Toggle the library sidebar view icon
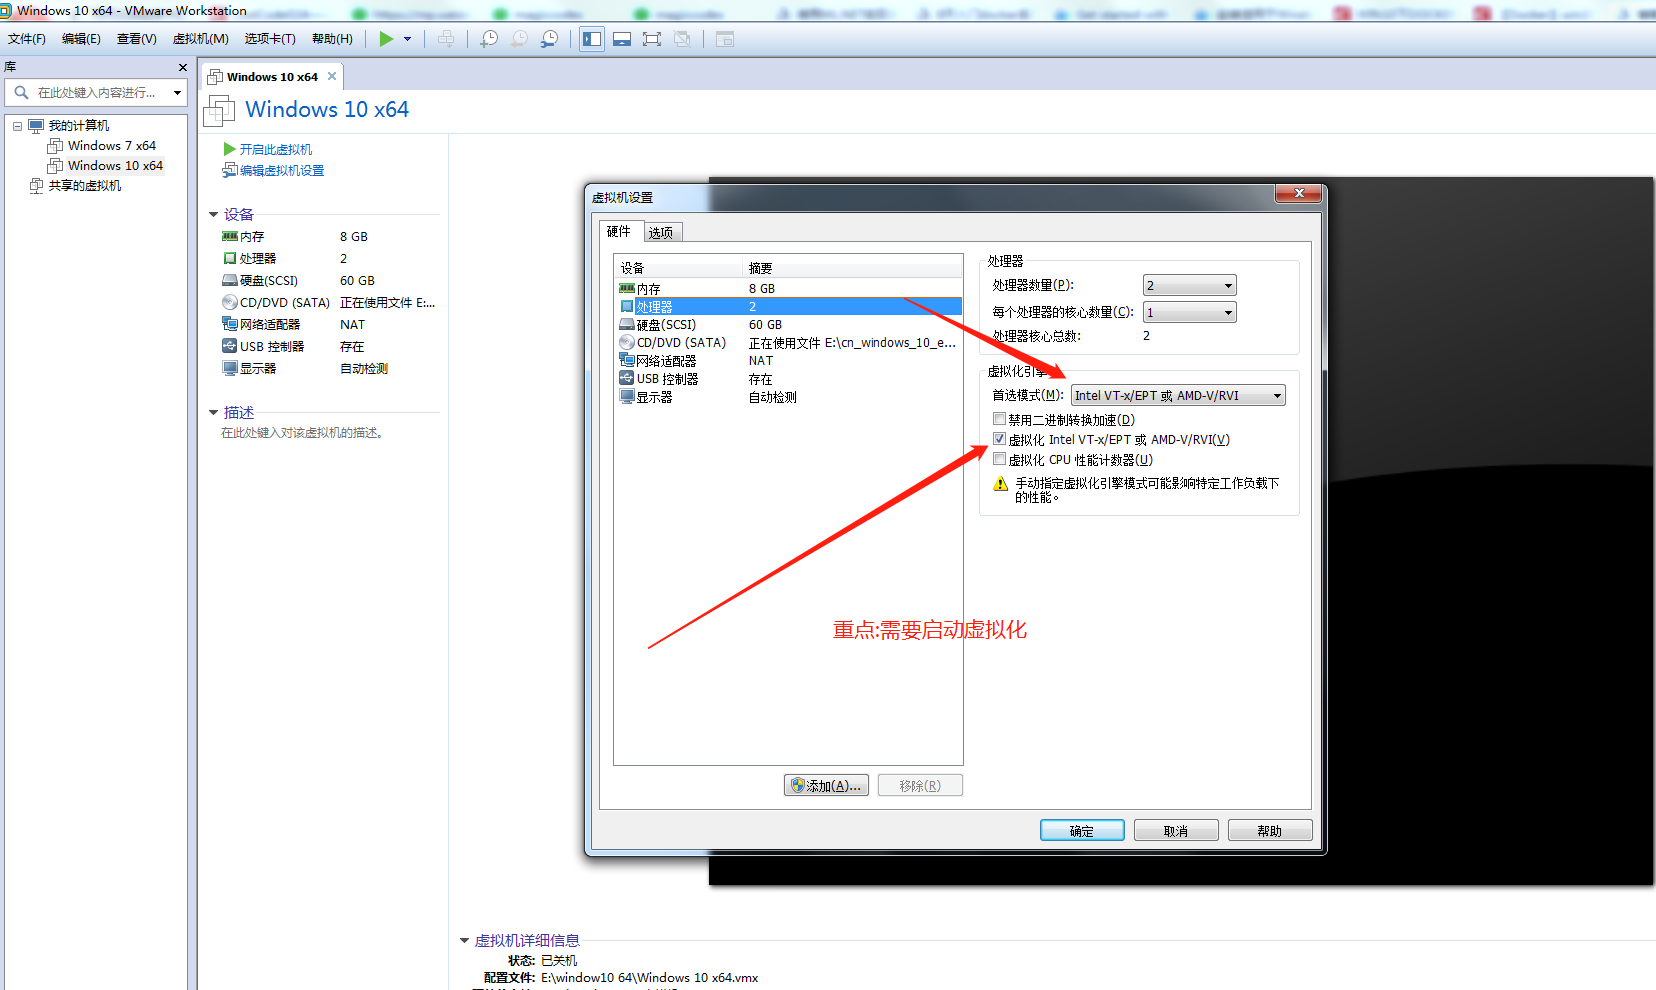This screenshot has height=990, width=1656. pyautogui.click(x=592, y=39)
